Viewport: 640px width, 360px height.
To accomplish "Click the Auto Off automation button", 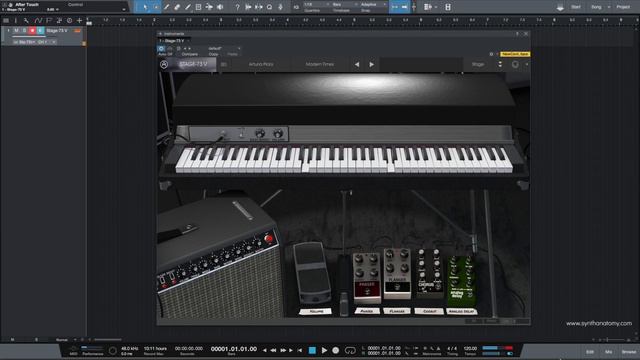I will point(165,54).
